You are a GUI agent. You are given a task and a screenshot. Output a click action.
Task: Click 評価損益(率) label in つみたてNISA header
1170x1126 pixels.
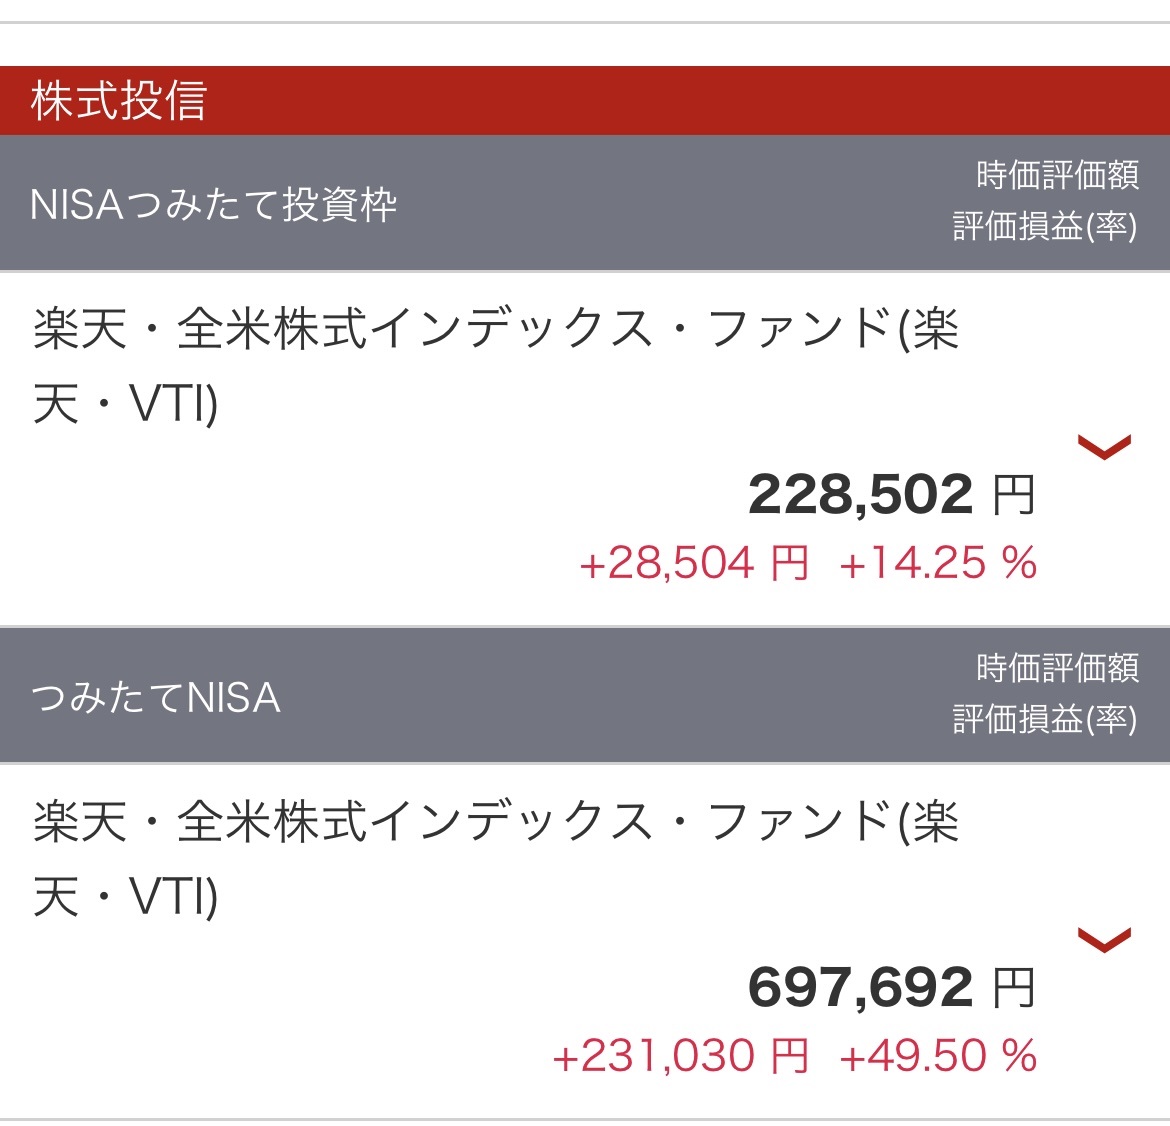[x=1044, y=719]
